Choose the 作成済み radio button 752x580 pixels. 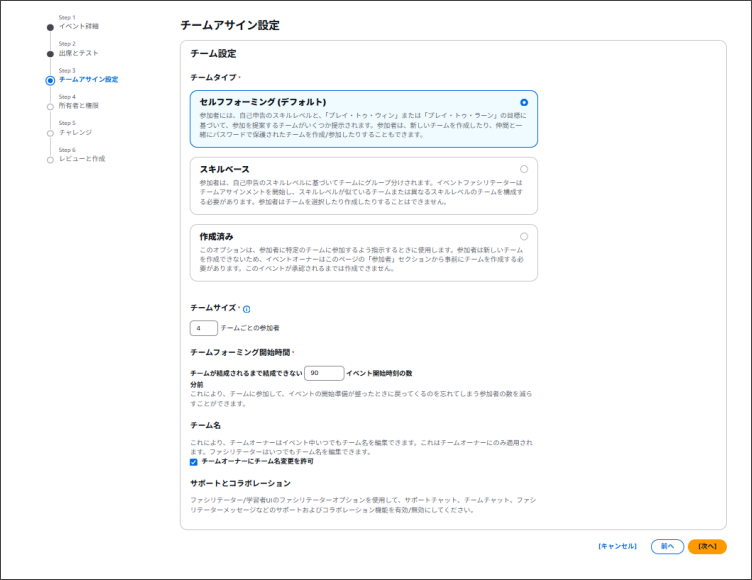pyautogui.click(x=524, y=236)
